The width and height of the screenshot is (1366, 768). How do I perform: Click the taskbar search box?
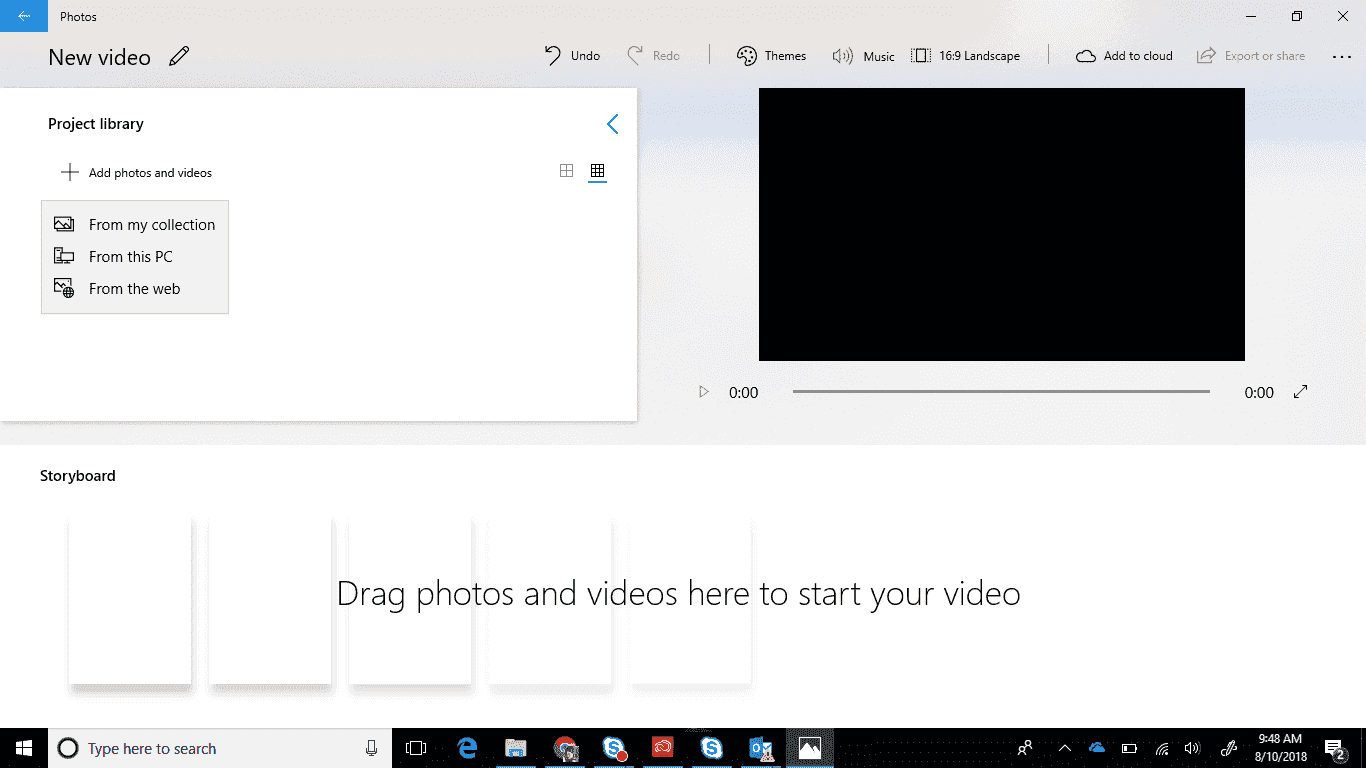[220, 748]
